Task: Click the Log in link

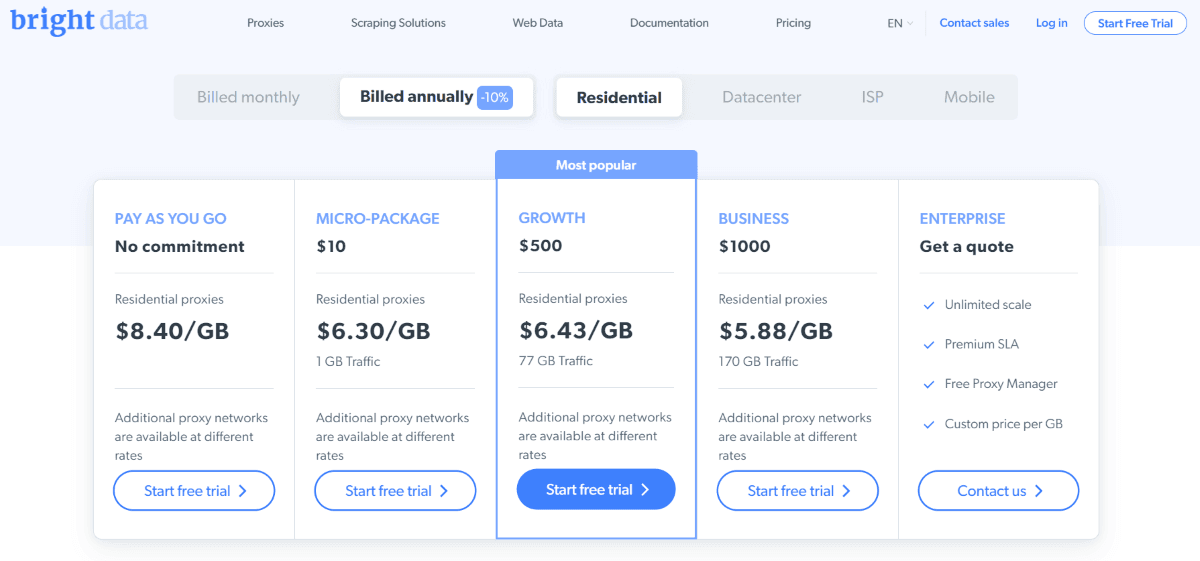Action: click(x=1051, y=23)
